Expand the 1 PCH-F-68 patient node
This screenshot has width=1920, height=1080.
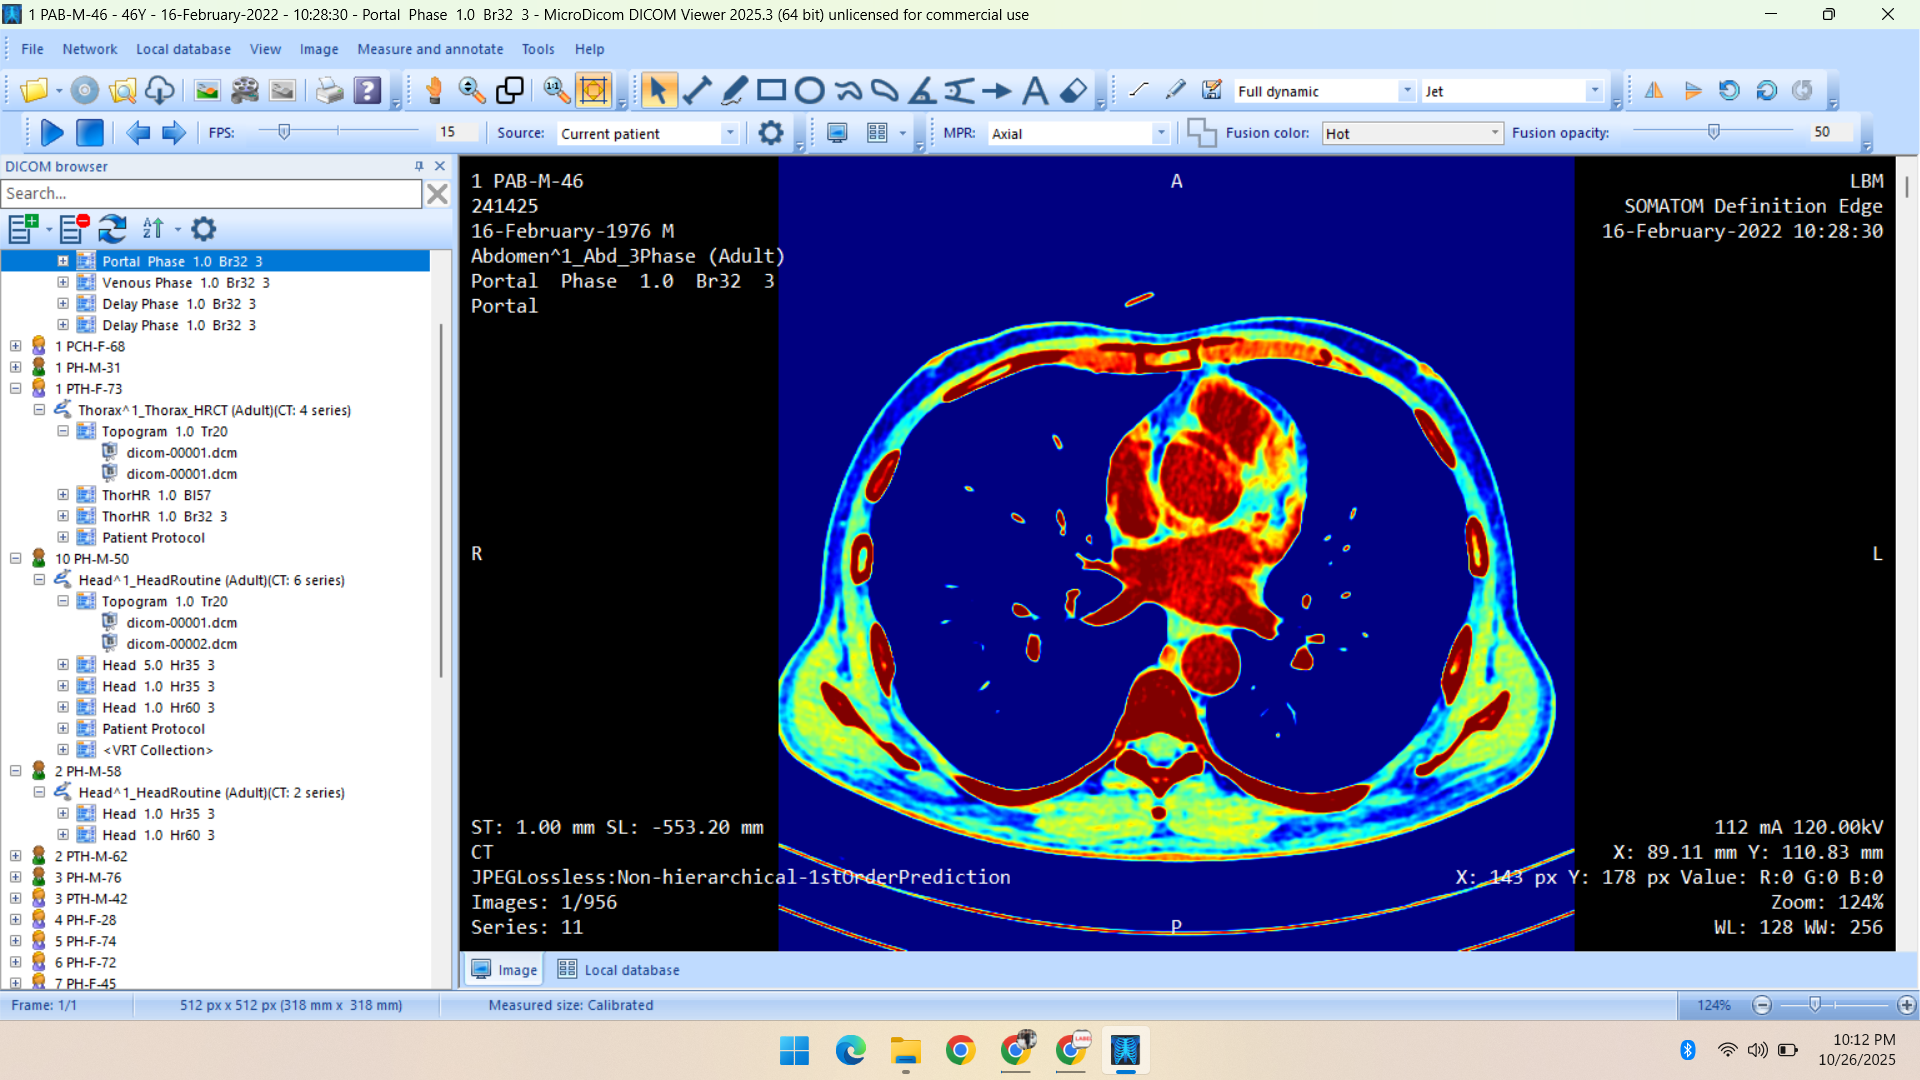click(16, 346)
